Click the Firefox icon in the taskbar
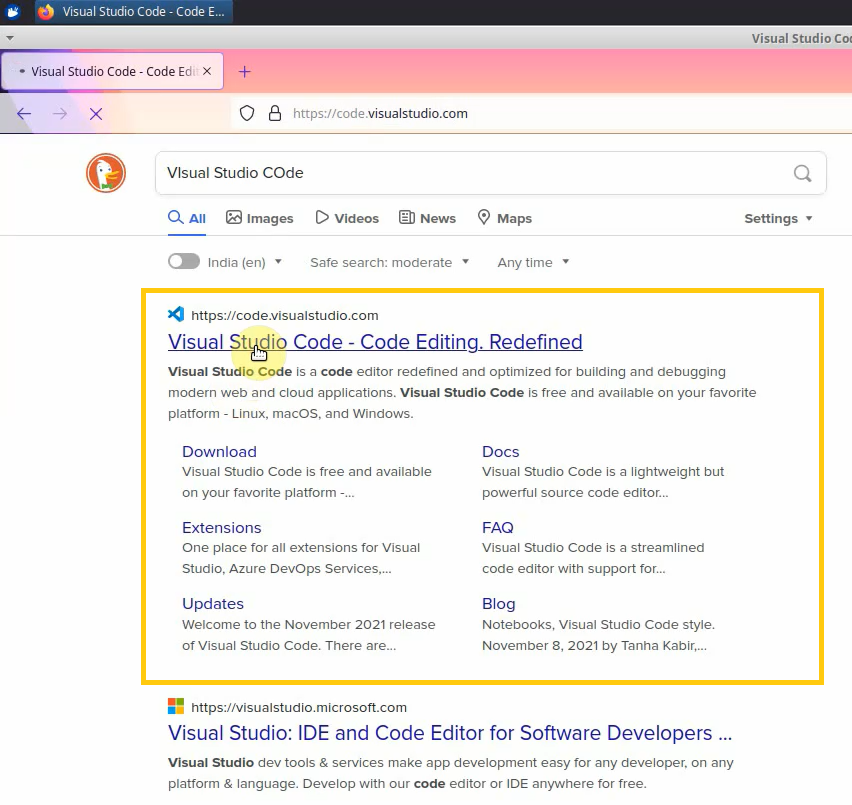The image size is (852, 805). point(45,12)
